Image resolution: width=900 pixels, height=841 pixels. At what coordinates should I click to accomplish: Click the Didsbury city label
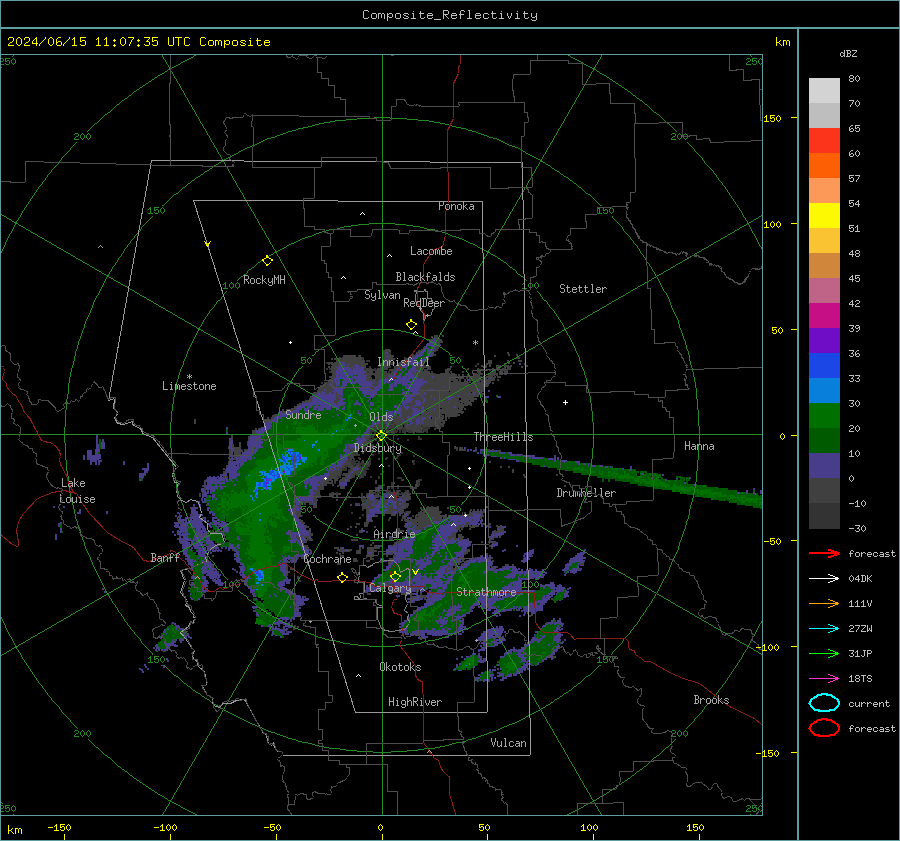pyautogui.click(x=377, y=448)
